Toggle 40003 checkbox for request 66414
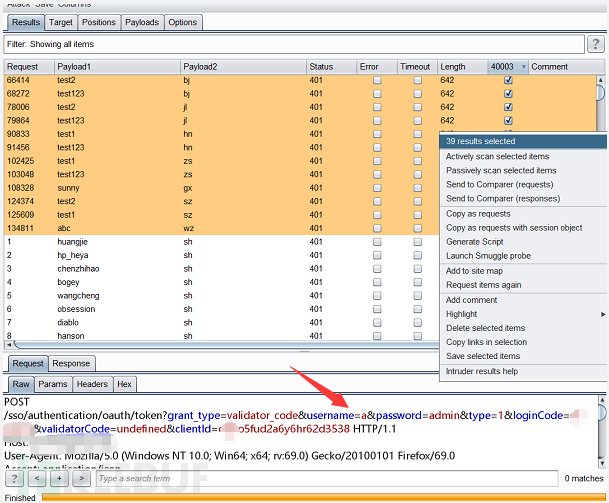This screenshot has width=609, height=503. point(508,80)
